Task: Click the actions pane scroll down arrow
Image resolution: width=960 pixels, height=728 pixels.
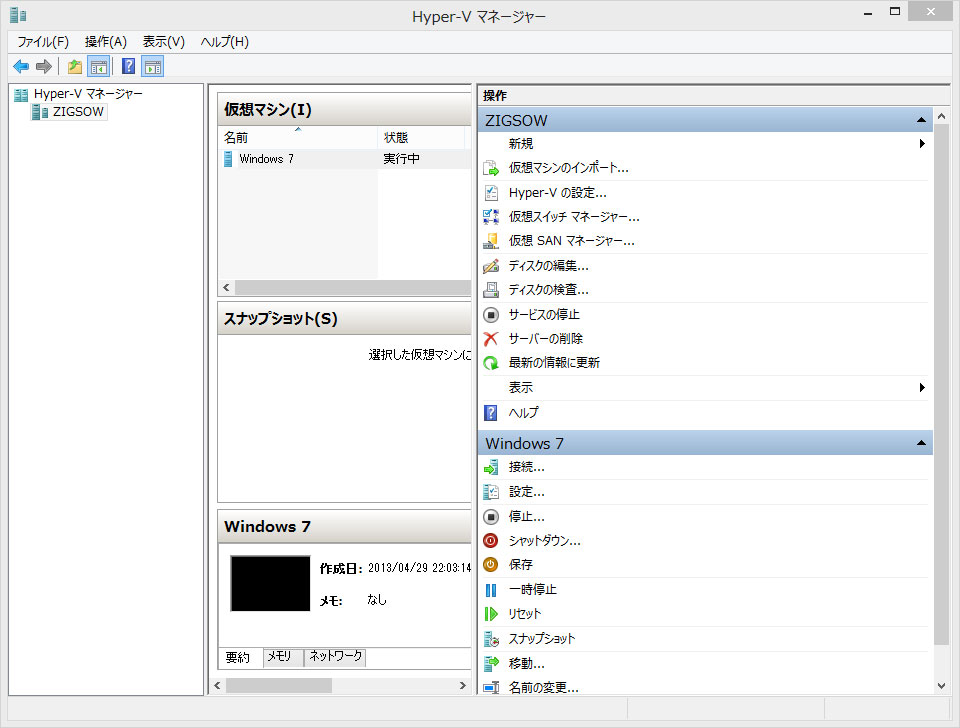Action: pyautogui.click(x=942, y=686)
